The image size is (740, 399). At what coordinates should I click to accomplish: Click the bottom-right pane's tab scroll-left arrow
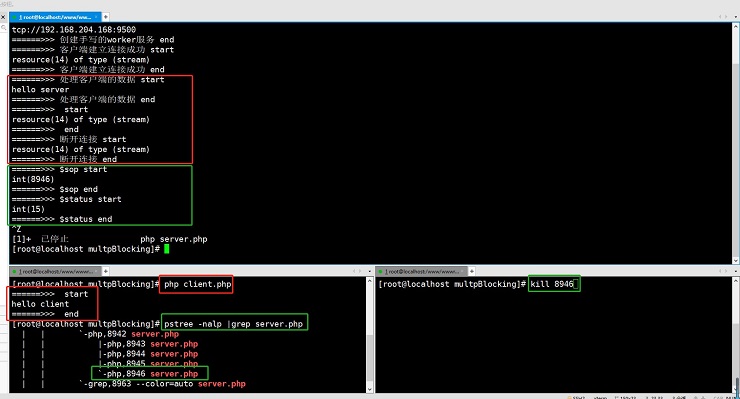[720, 272]
